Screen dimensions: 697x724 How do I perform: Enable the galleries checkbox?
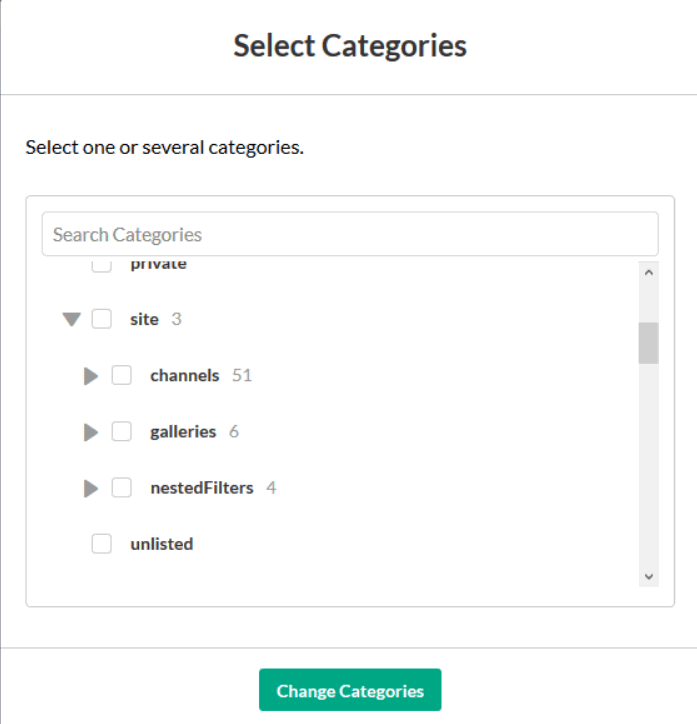(x=122, y=432)
